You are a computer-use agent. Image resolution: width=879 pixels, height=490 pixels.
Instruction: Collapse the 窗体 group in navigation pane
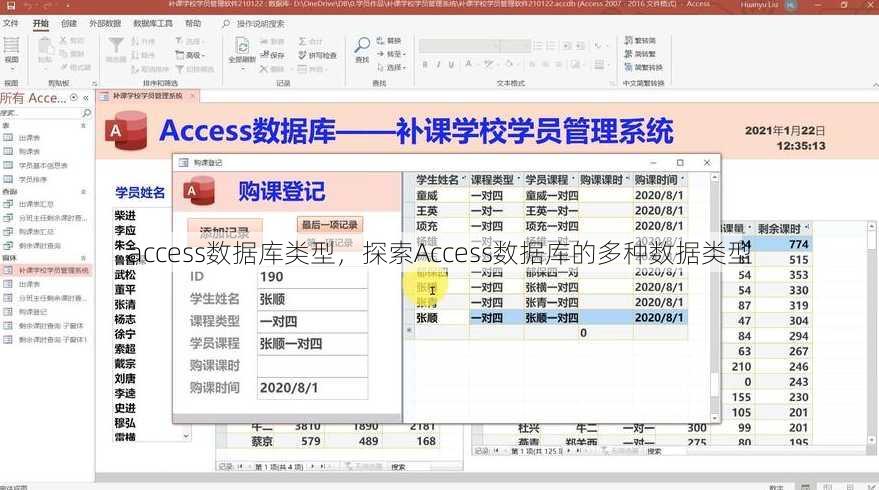click(83, 258)
